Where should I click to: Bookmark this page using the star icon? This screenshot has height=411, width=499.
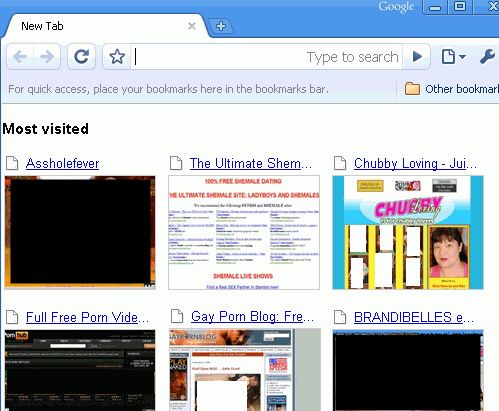pos(117,57)
